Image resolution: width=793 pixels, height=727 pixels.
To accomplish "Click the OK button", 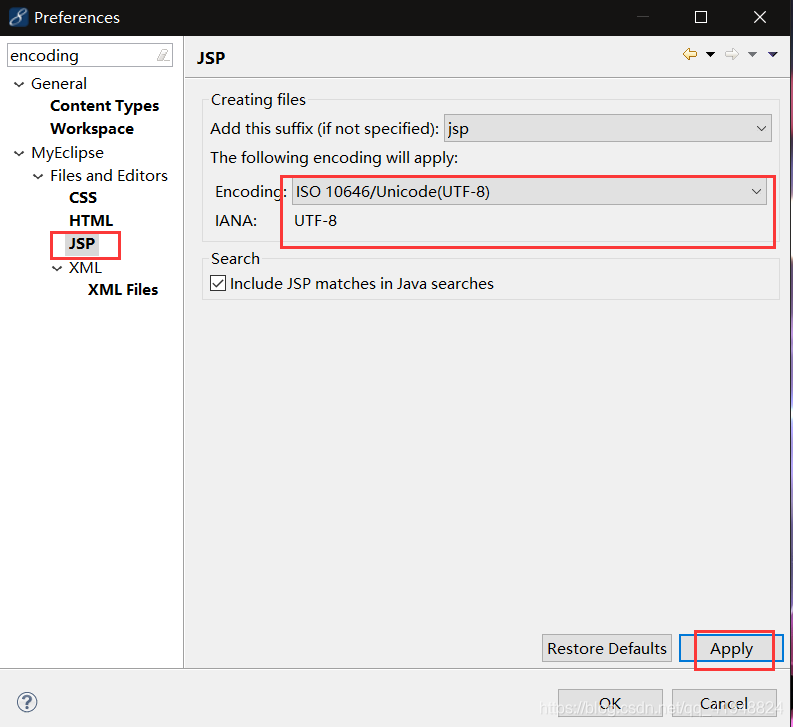I will (610, 703).
